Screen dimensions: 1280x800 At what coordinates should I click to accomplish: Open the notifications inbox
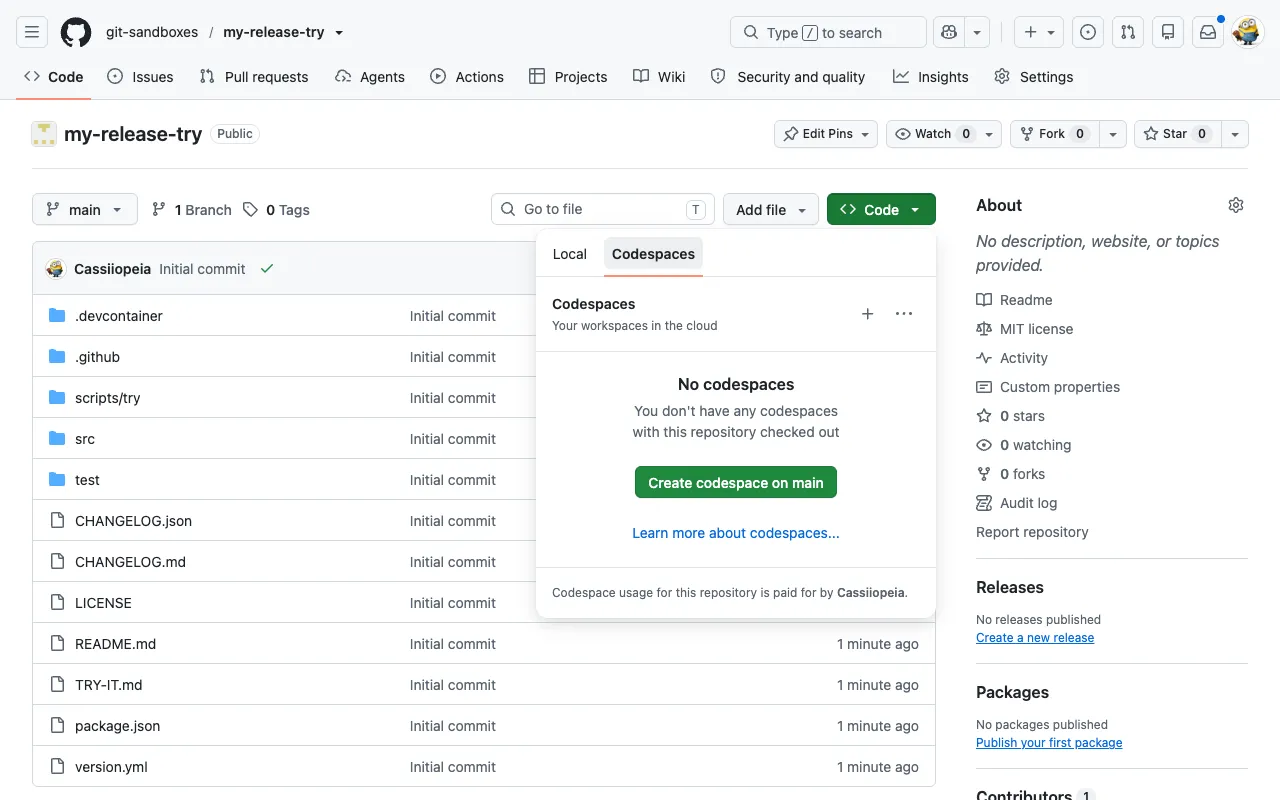tap(1208, 32)
